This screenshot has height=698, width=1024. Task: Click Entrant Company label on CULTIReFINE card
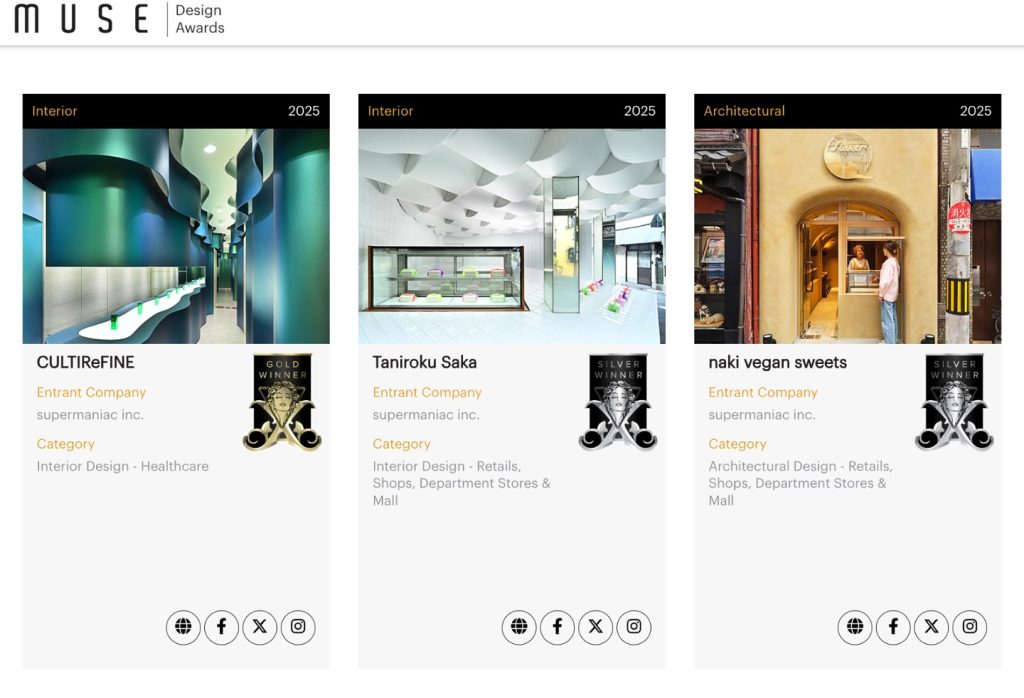[x=91, y=392]
